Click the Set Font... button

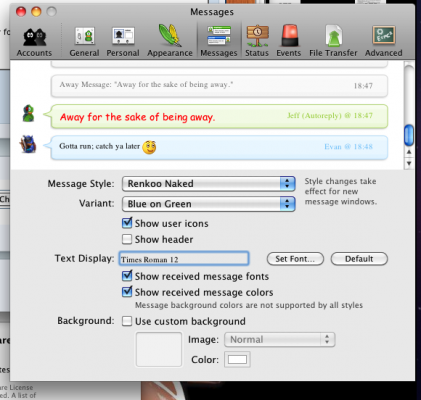pos(295,259)
